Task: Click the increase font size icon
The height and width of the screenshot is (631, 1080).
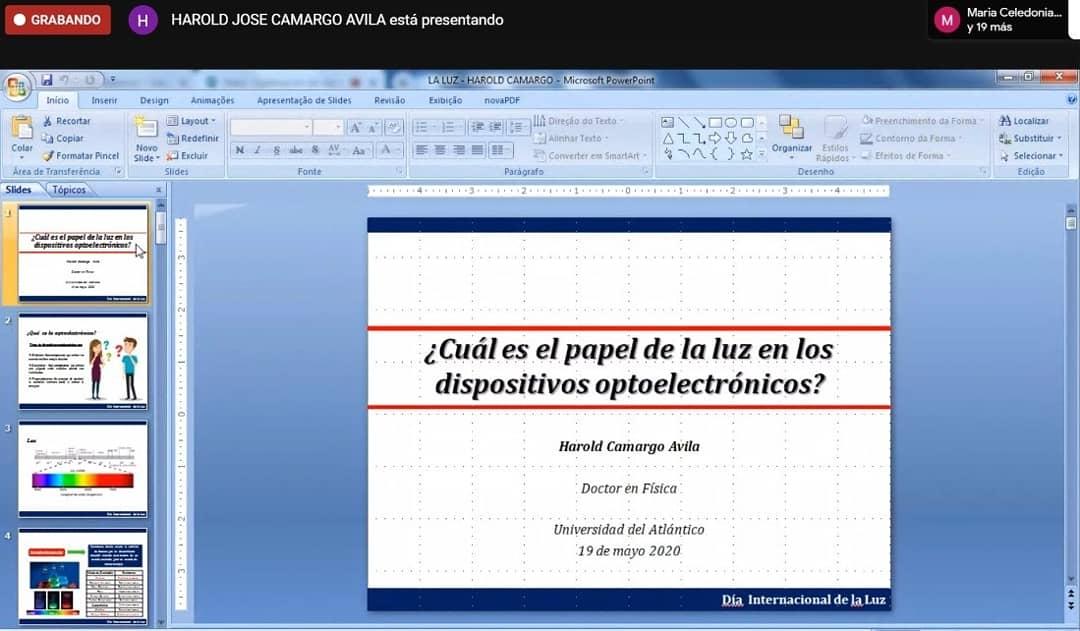Action: (x=356, y=127)
